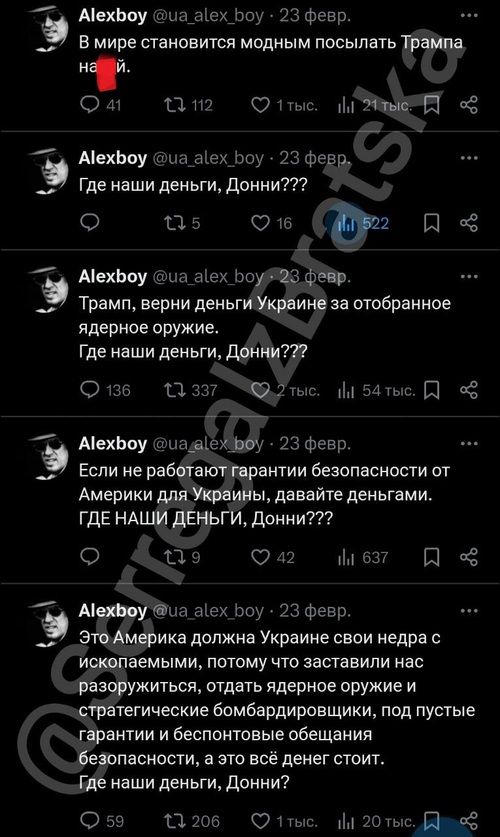Reply to the tweet with 41 comments
The height and width of the screenshot is (837, 500).
90,105
